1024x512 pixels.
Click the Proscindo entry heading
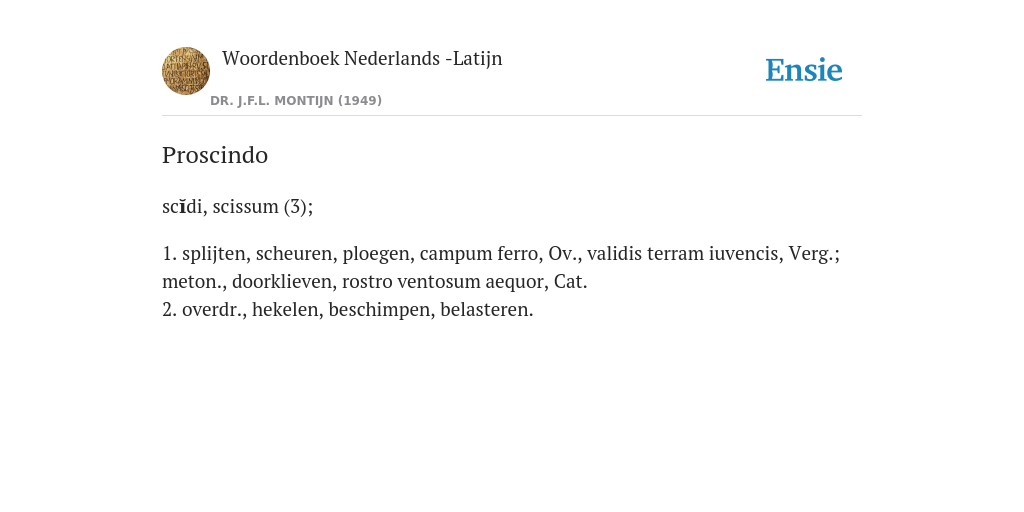click(215, 155)
